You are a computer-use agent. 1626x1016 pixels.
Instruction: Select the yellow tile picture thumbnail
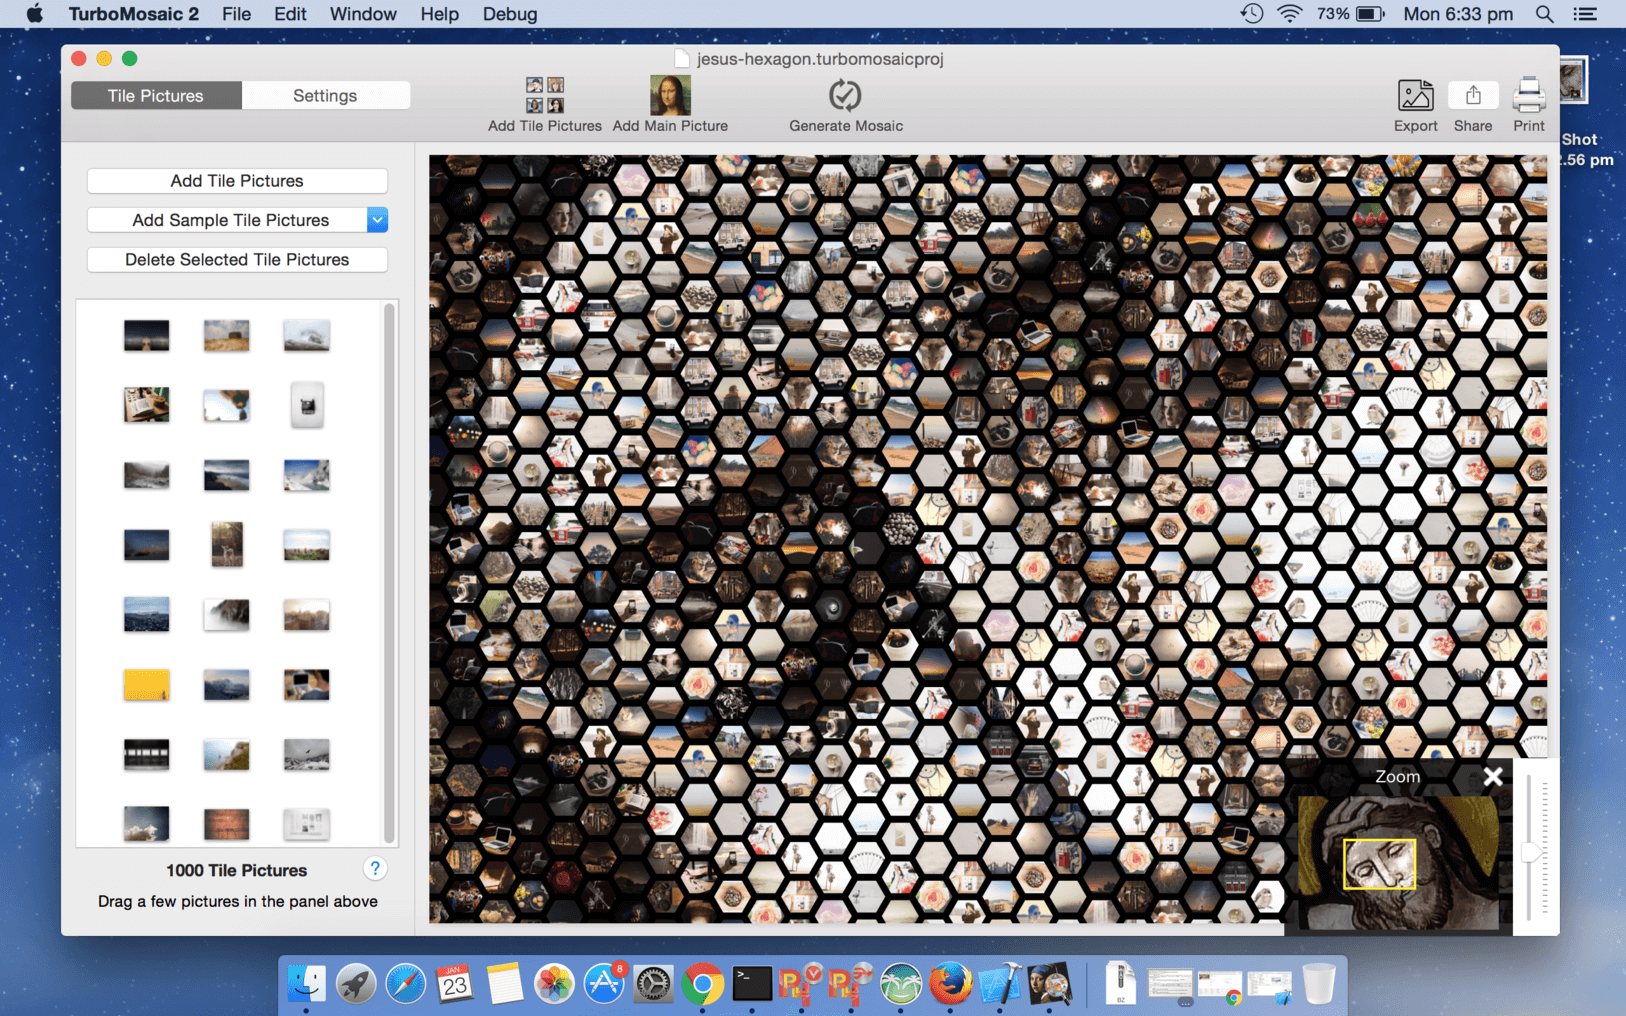tap(147, 685)
